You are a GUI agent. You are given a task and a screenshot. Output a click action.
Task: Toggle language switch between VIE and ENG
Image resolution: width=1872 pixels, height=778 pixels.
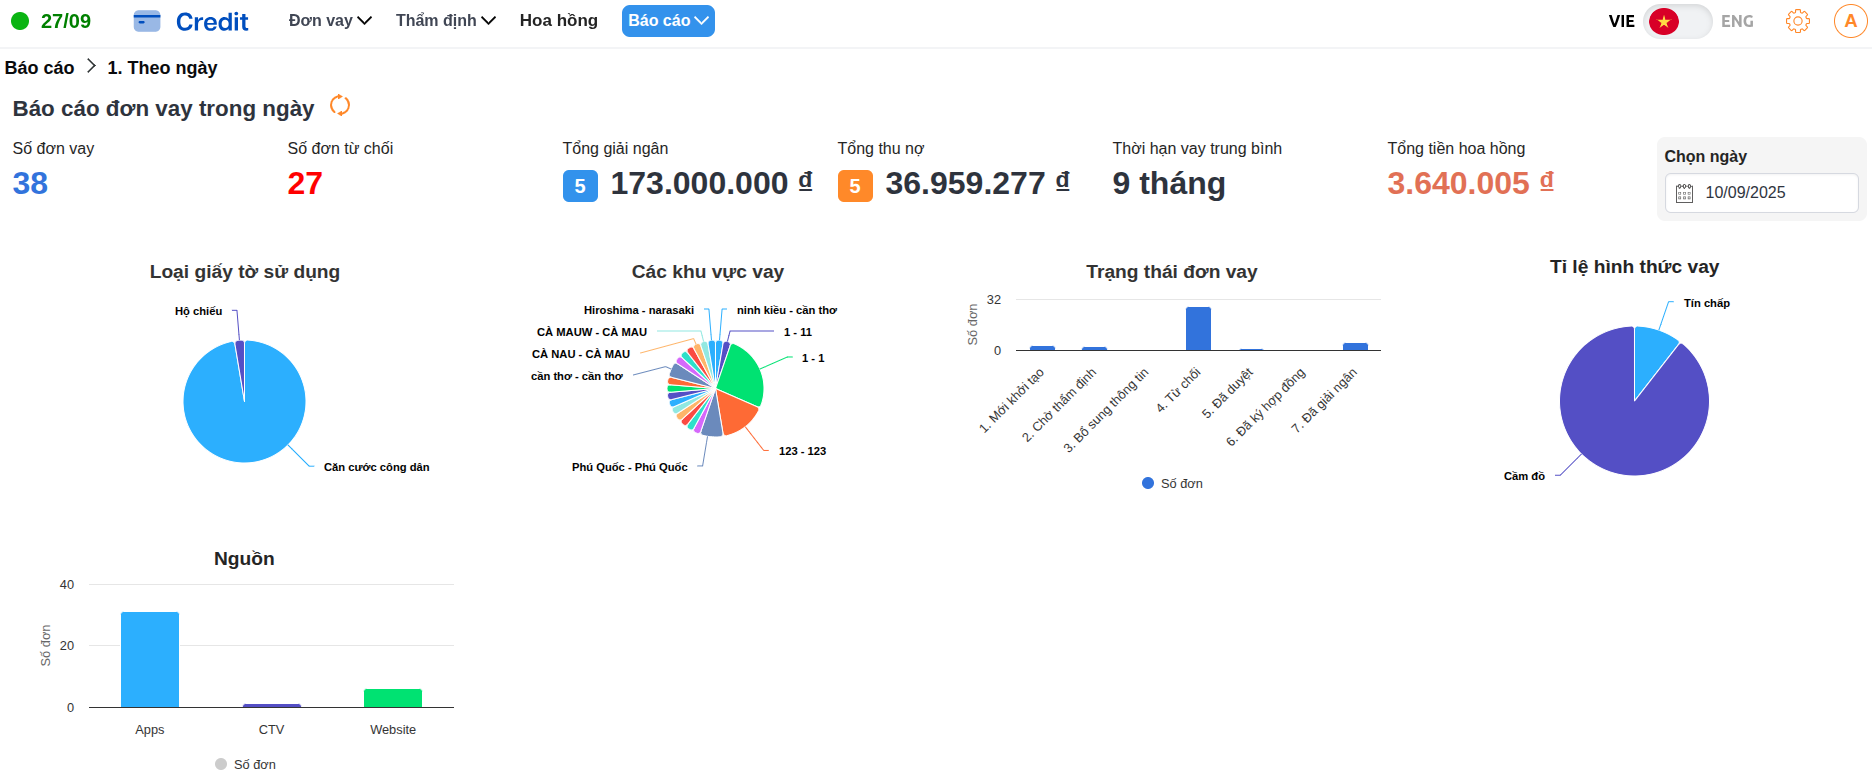click(1677, 21)
